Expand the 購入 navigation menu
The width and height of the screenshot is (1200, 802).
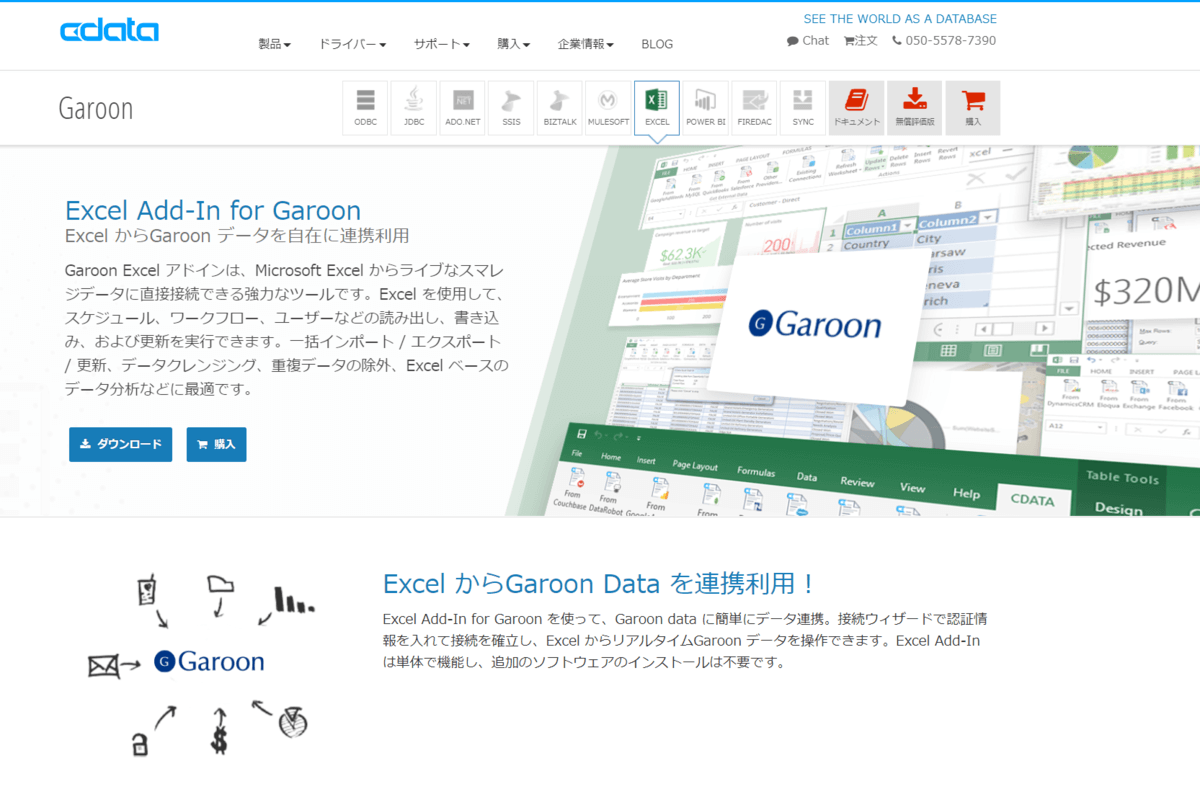[x=513, y=44]
